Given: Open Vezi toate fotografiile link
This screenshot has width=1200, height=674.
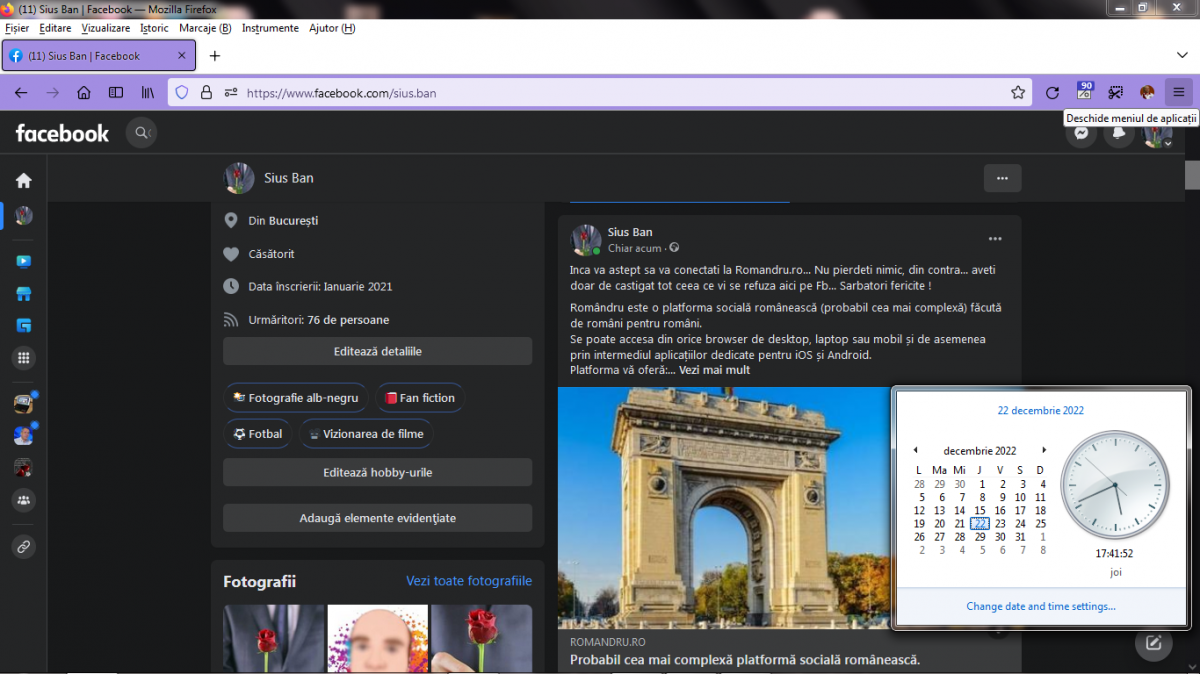Looking at the screenshot, I should click(468, 581).
